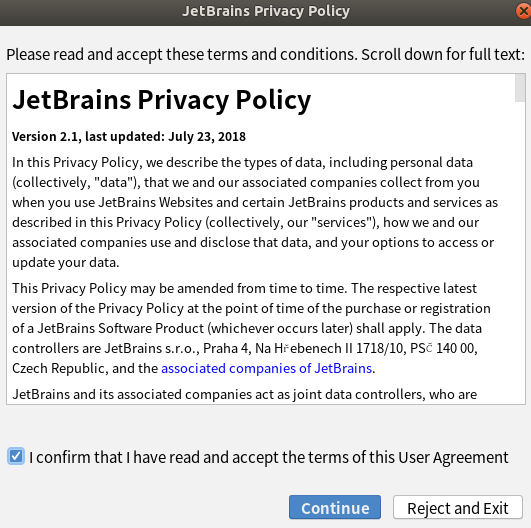
Task: Click the line starting 'JetBrains and its associated'
Action: pyautogui.click(x=245, y=394)
